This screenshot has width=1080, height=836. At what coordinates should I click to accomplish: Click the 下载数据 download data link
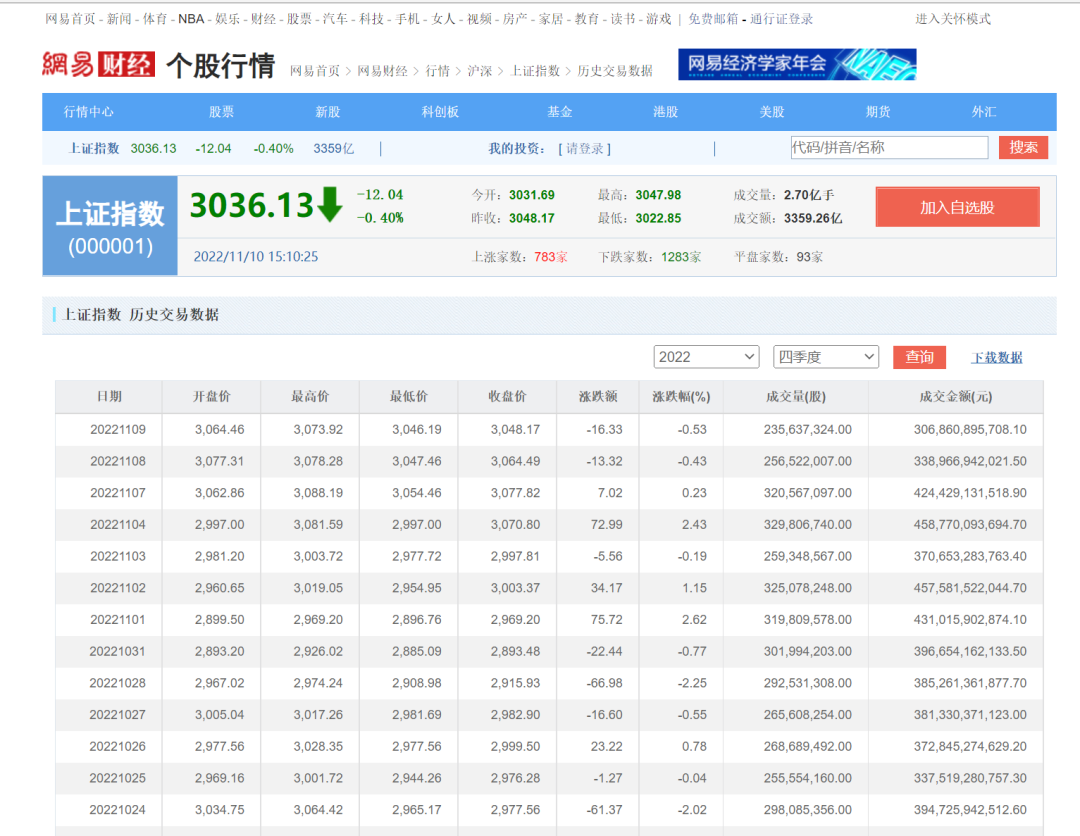(996, 358)
